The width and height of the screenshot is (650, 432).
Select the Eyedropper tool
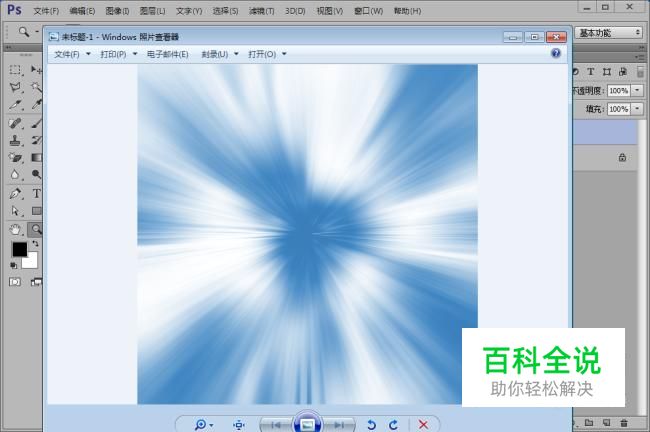click(x=36, y=104)
